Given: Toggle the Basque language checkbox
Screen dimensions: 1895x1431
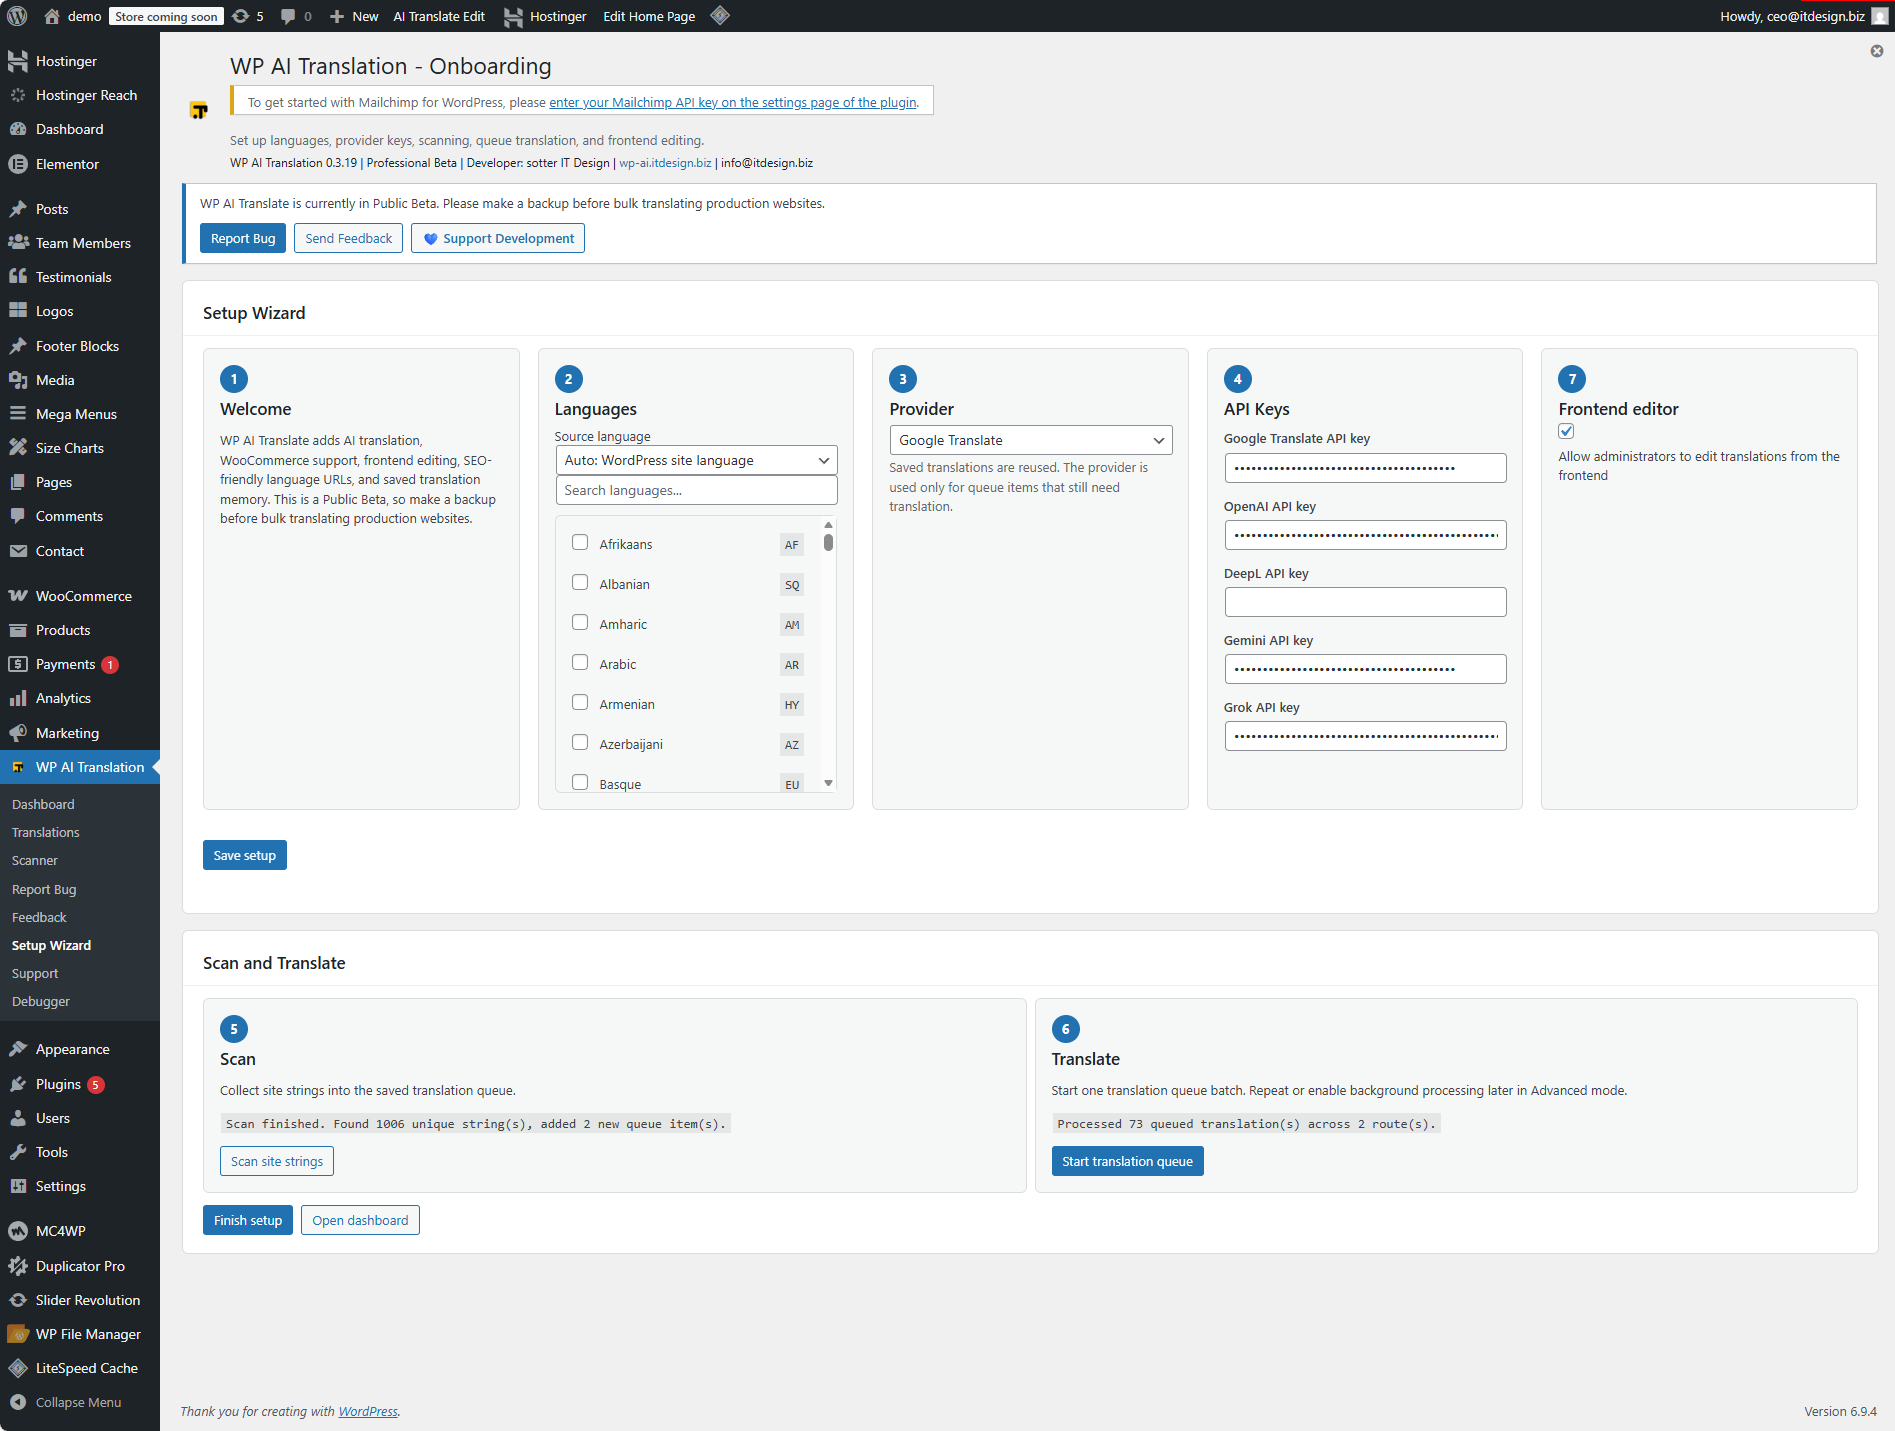Looking at the screenshot, I should 580,782.
